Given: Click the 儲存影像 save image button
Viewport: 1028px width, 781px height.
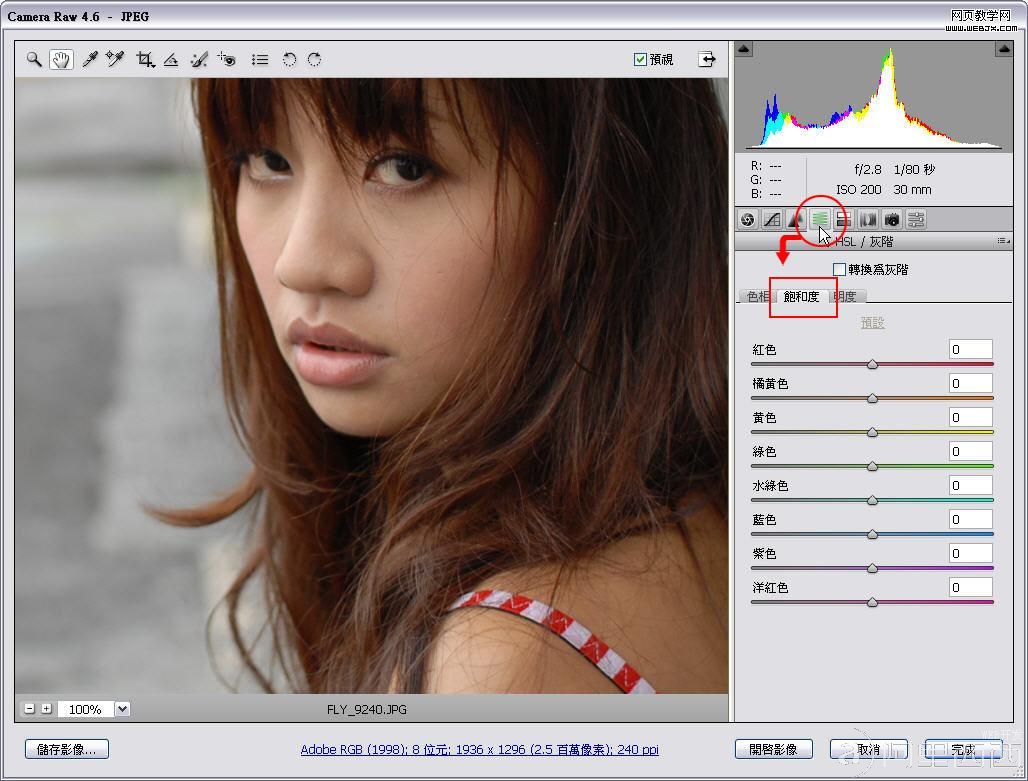Looking at the screenshot, I should click(x=67, y=749).
